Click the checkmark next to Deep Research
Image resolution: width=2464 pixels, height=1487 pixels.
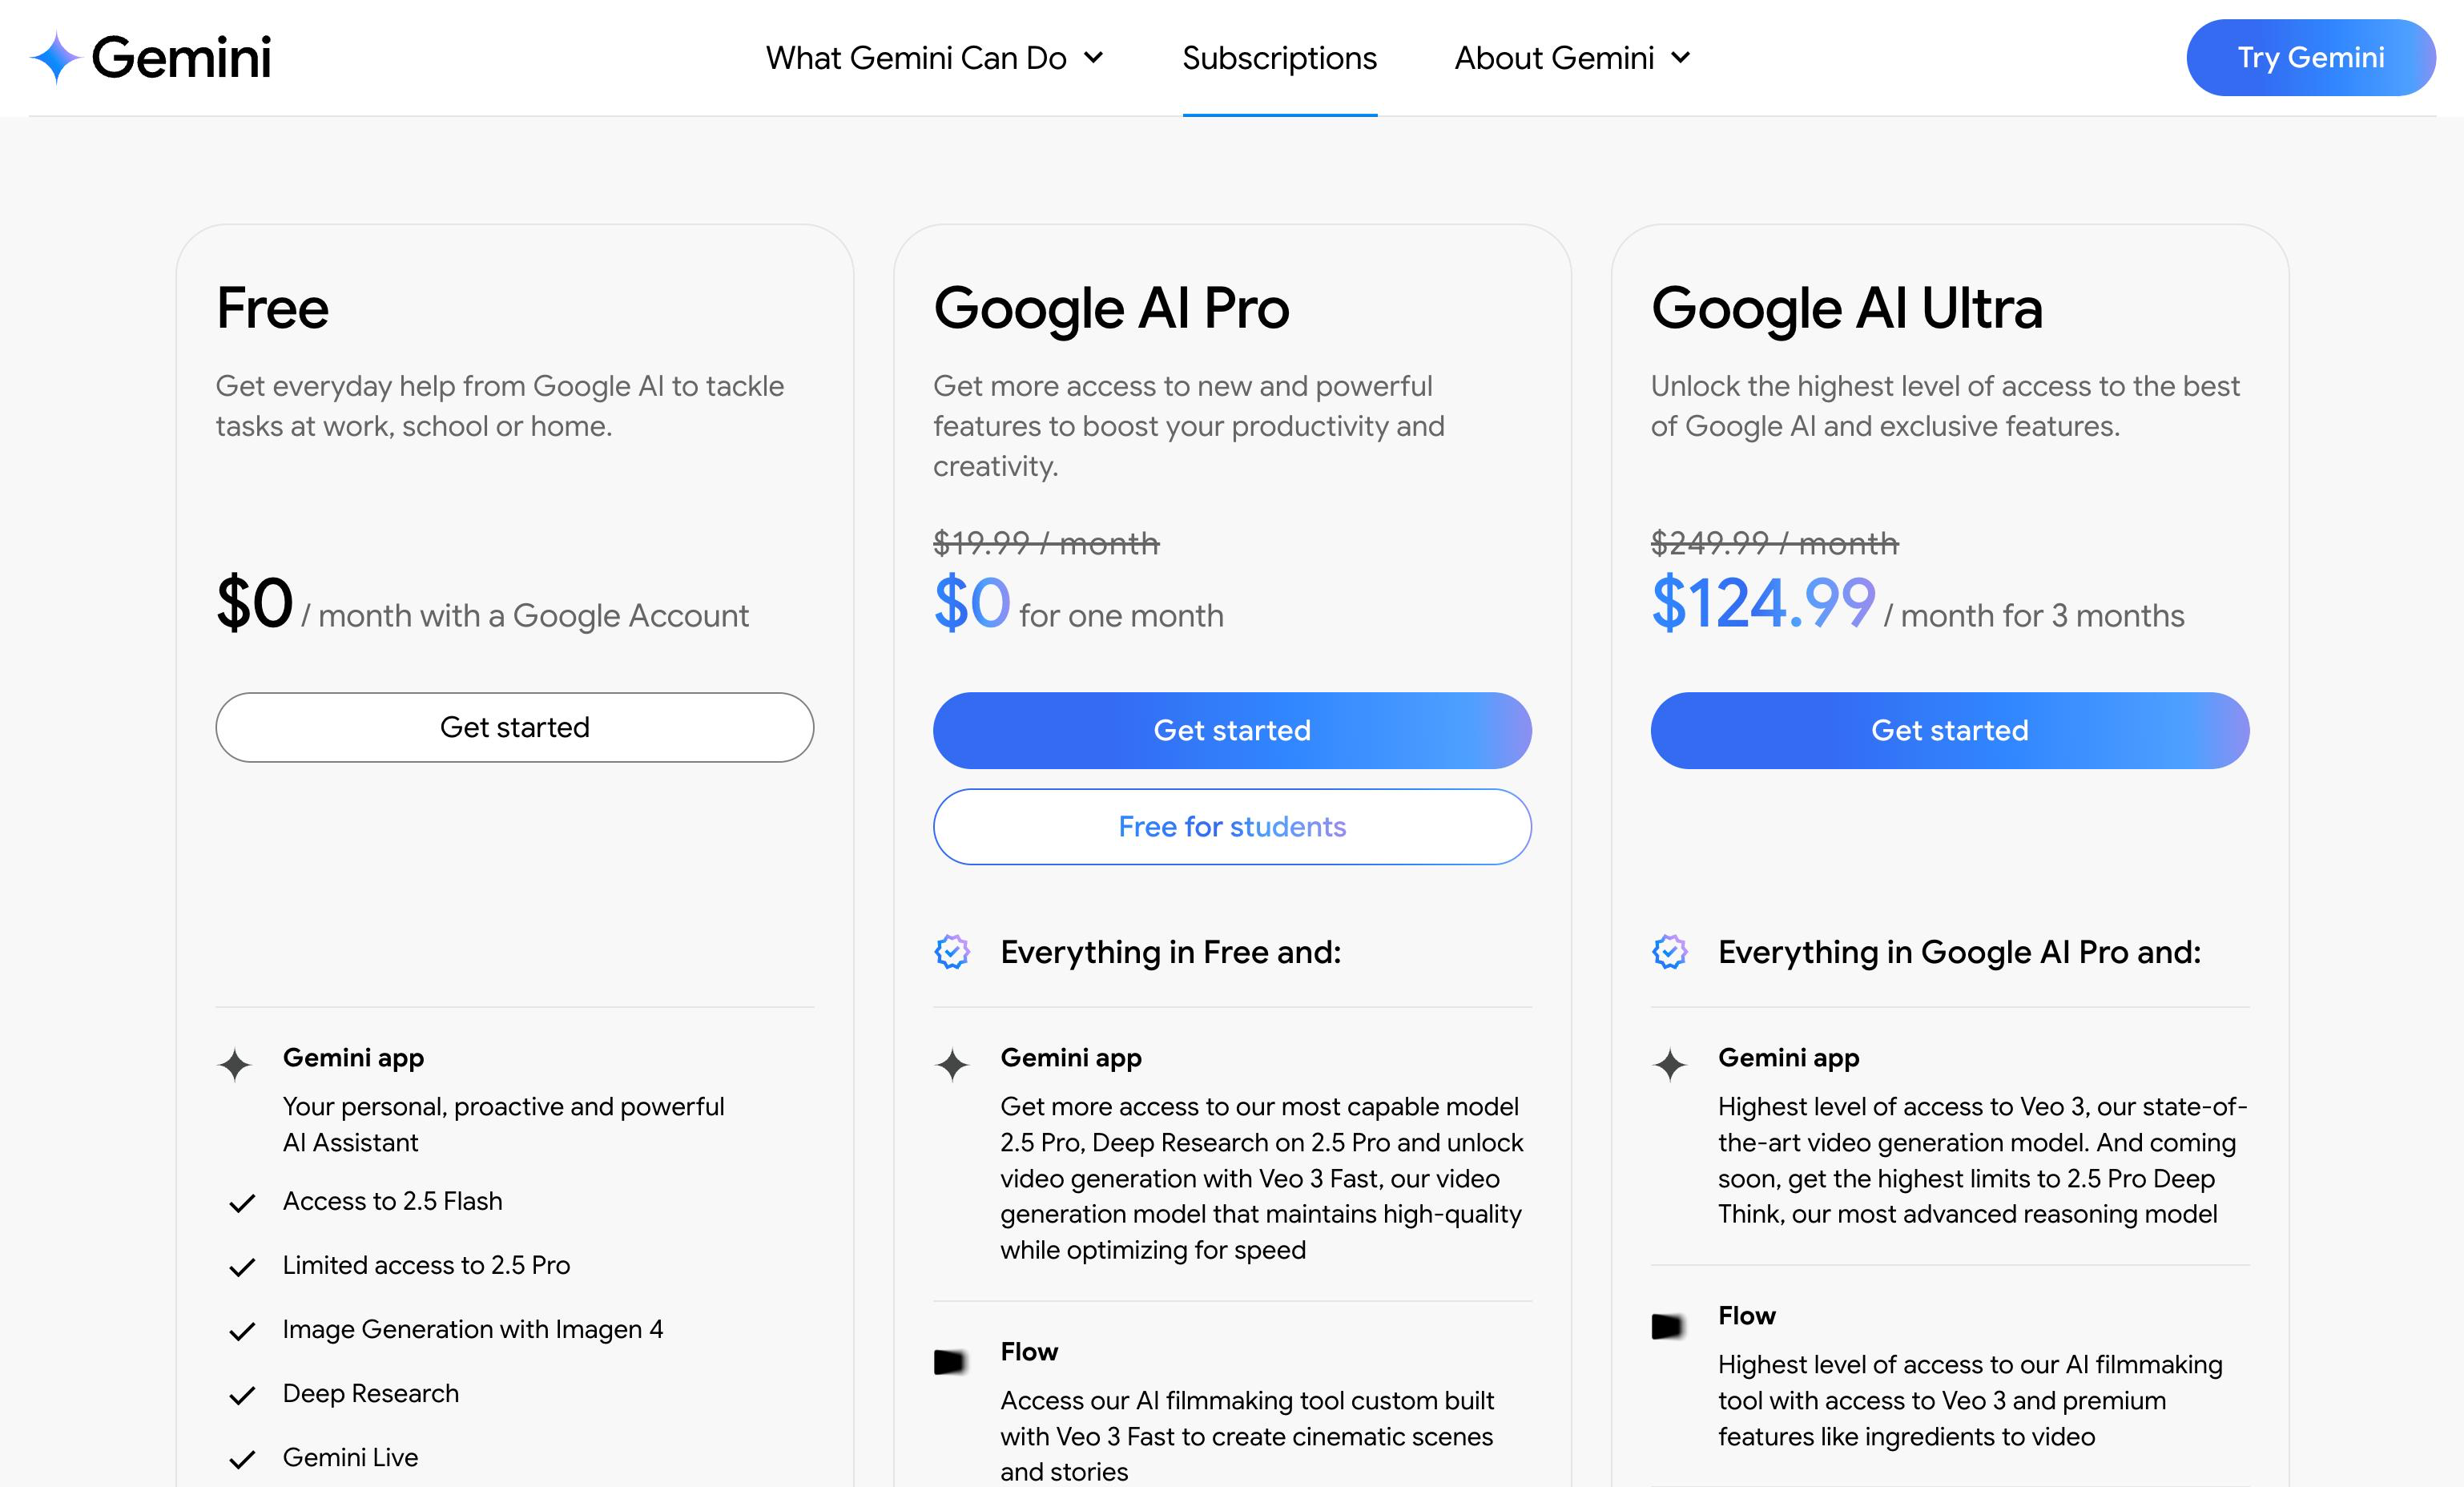pyautogui.click(x=242, y=1395)
